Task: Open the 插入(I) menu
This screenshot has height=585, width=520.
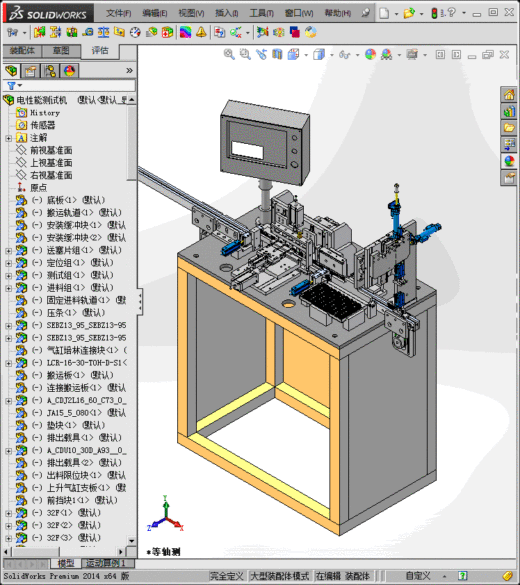Action: (x=226, y=13)
